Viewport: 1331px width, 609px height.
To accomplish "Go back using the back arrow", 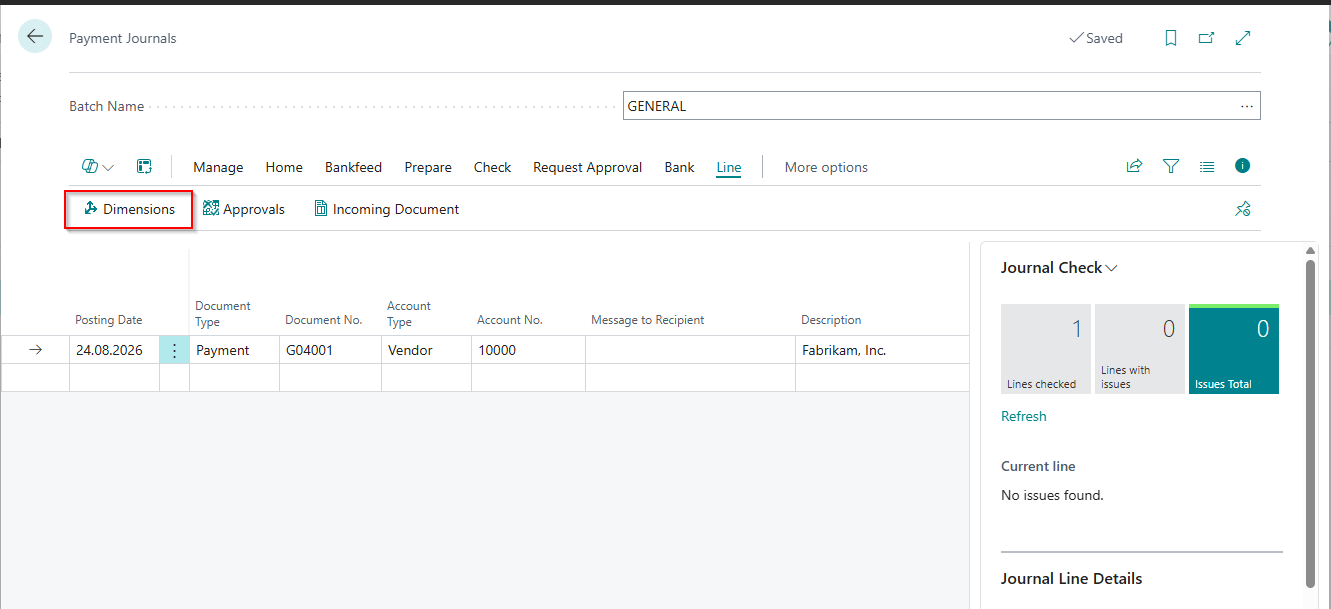I will pos(35,37).
